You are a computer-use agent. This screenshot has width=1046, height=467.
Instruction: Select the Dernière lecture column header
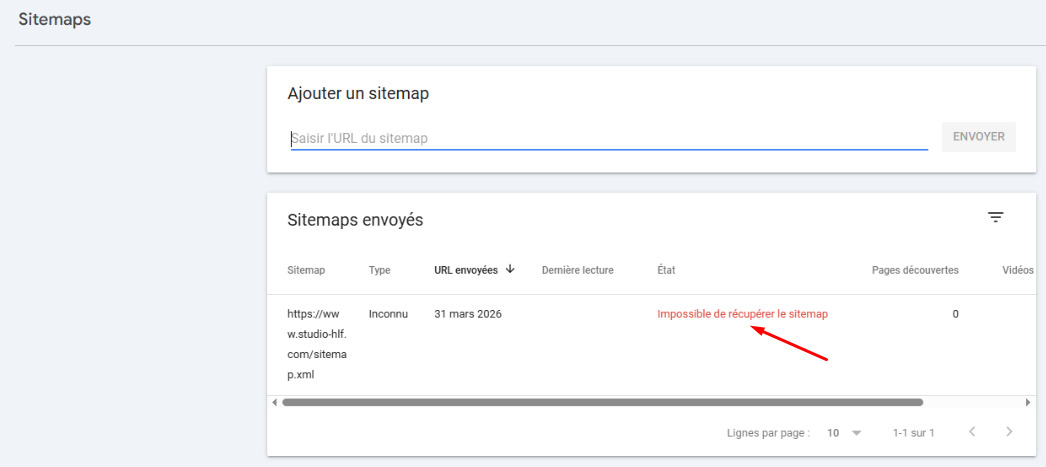[x=577, y=270]
